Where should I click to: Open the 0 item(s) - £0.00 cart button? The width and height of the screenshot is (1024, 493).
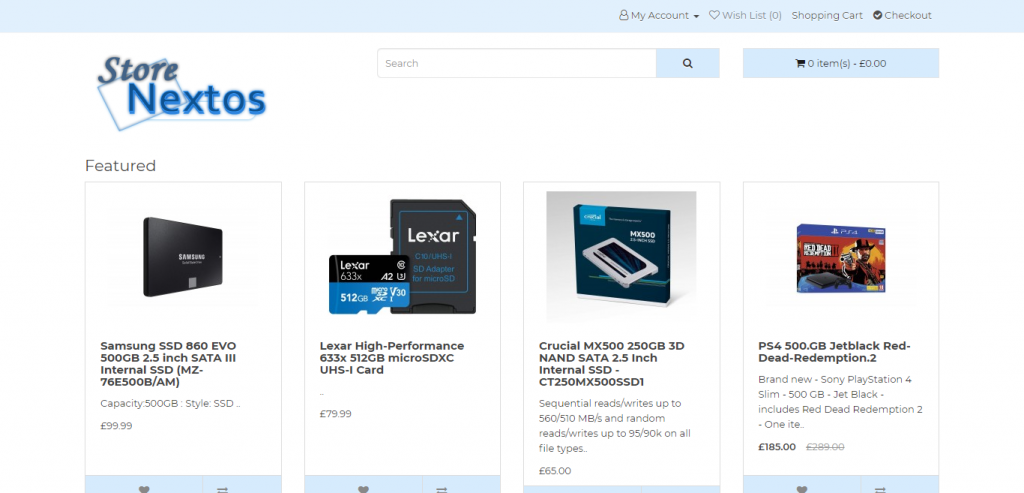point(840,63)
